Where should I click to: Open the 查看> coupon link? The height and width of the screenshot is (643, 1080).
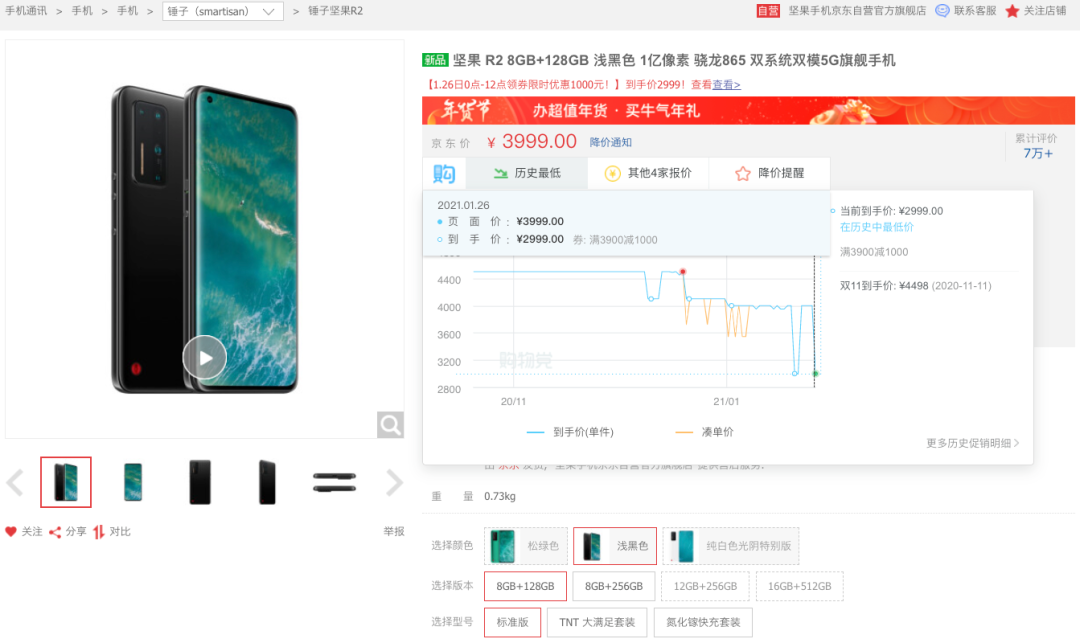click(x=727, y=85)
